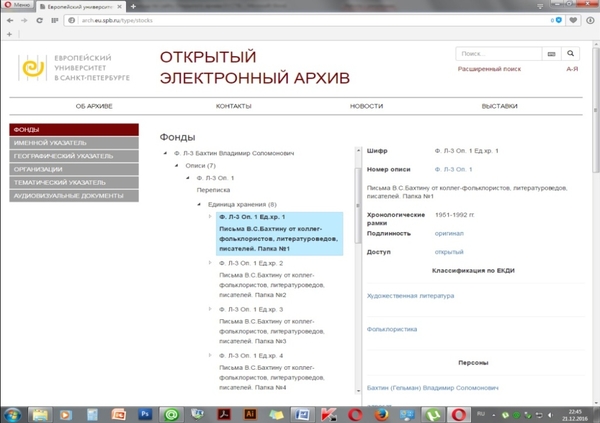600x423 pixels.
Task: Open the Художественная литература classification link
Action: tap(411, 296)
